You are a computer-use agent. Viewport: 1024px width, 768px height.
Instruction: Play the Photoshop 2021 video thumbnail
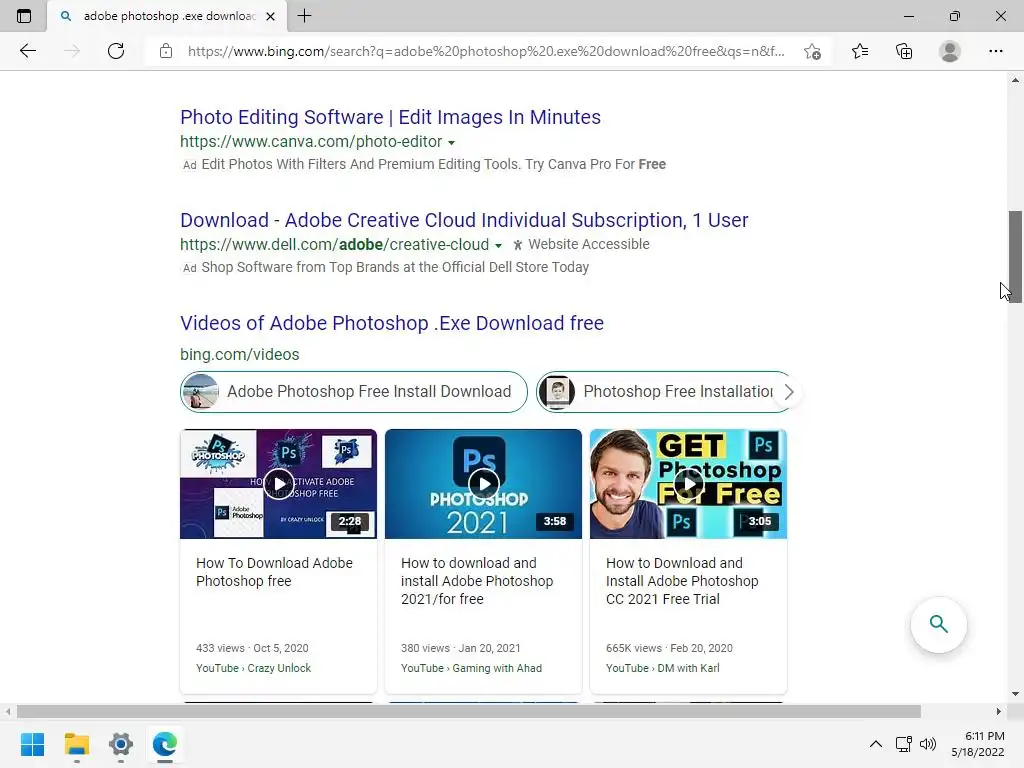tap(483, 484)
